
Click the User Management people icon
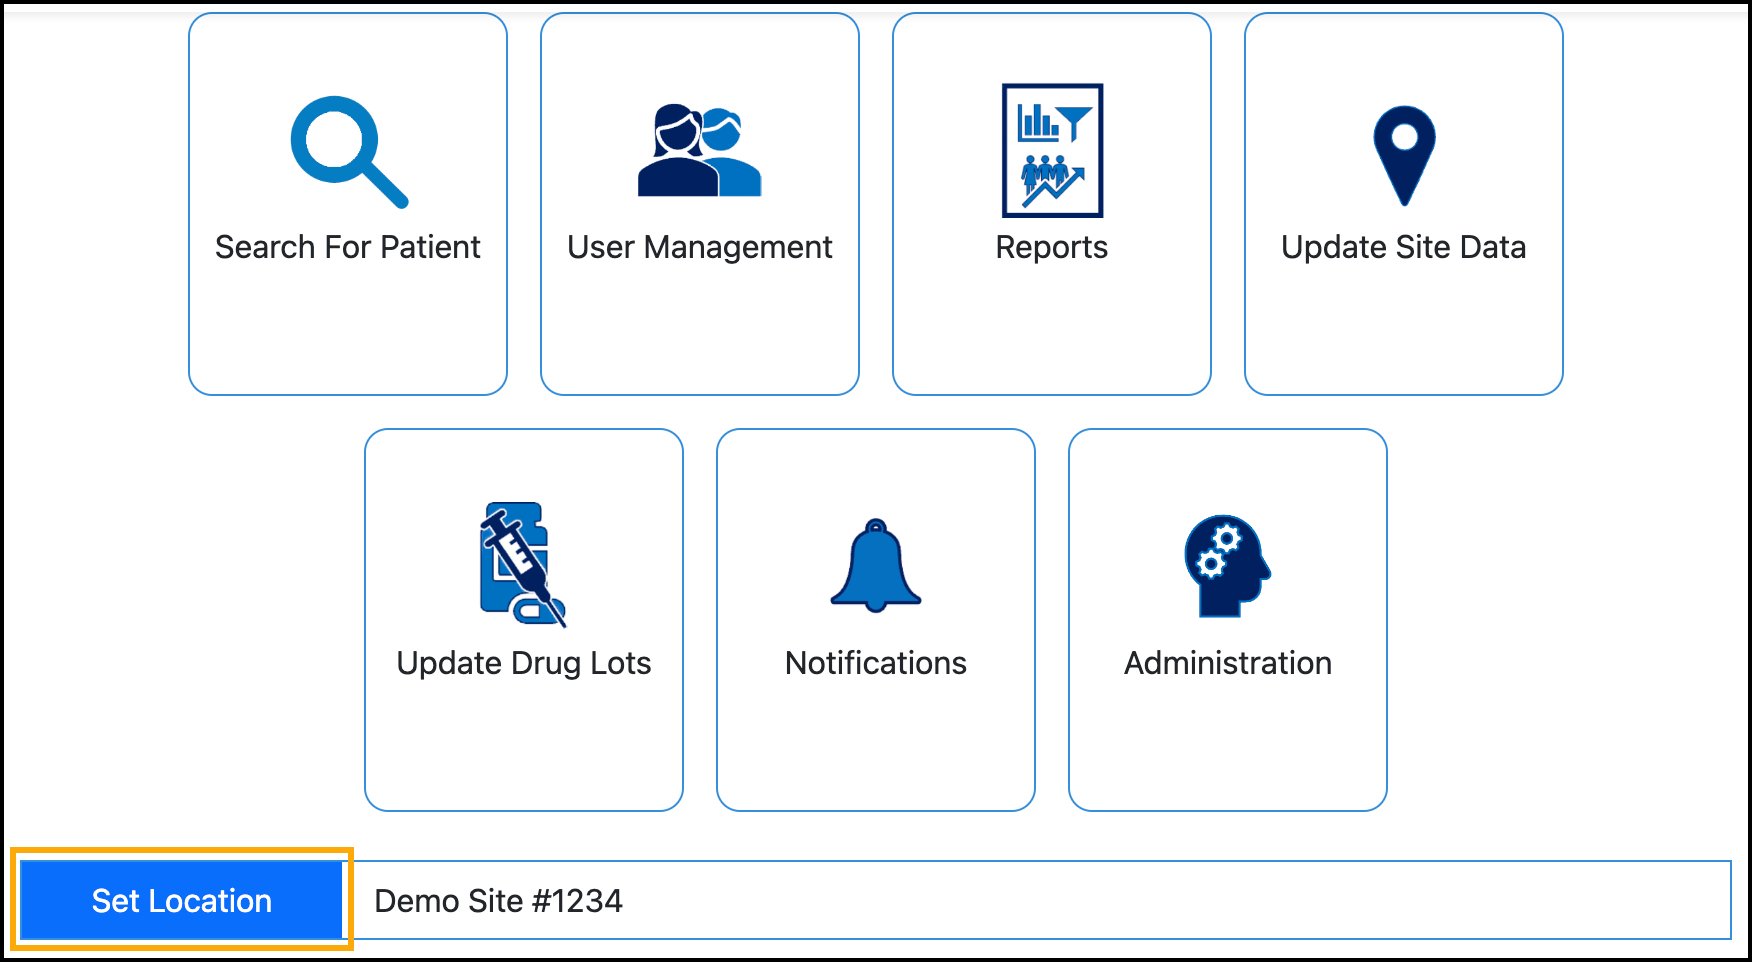(699, 150)
